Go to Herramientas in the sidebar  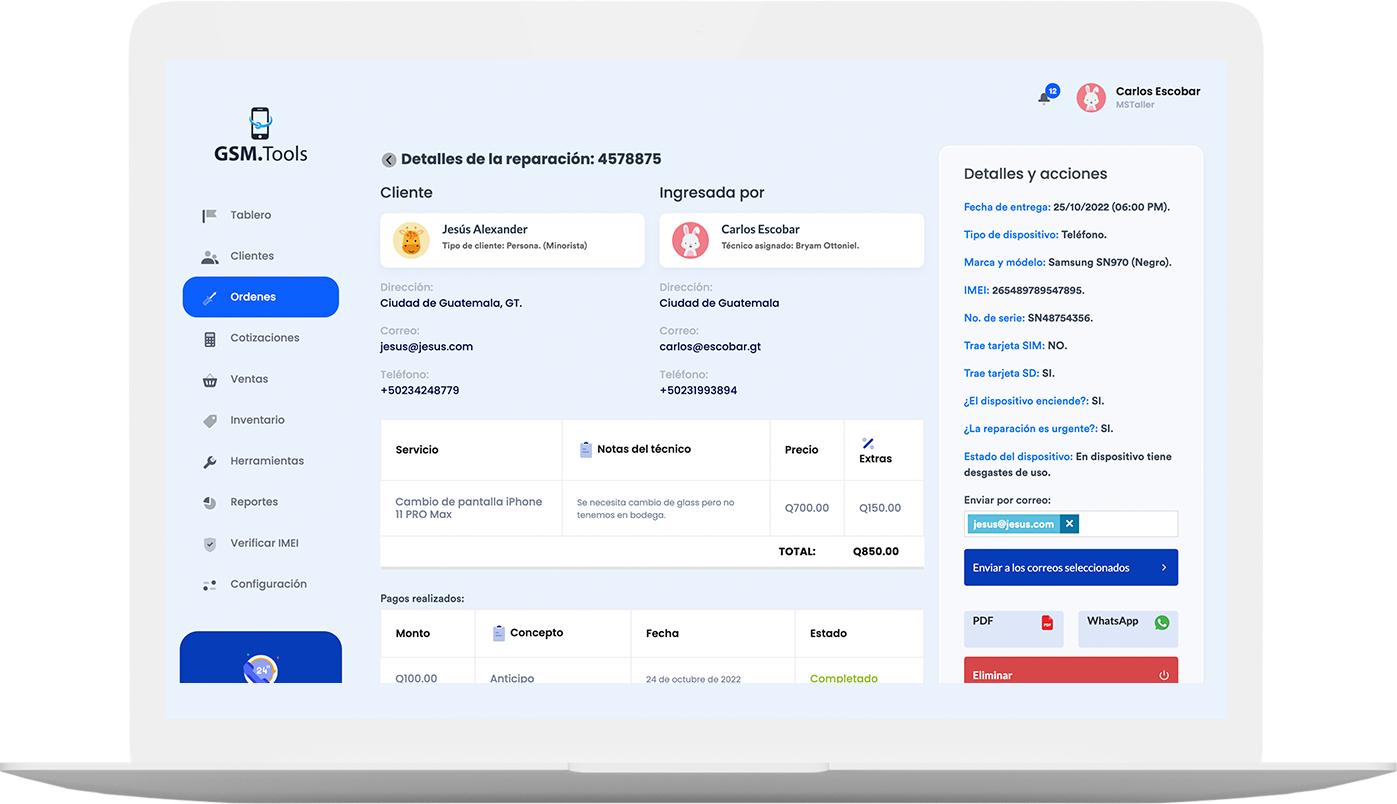266,461
